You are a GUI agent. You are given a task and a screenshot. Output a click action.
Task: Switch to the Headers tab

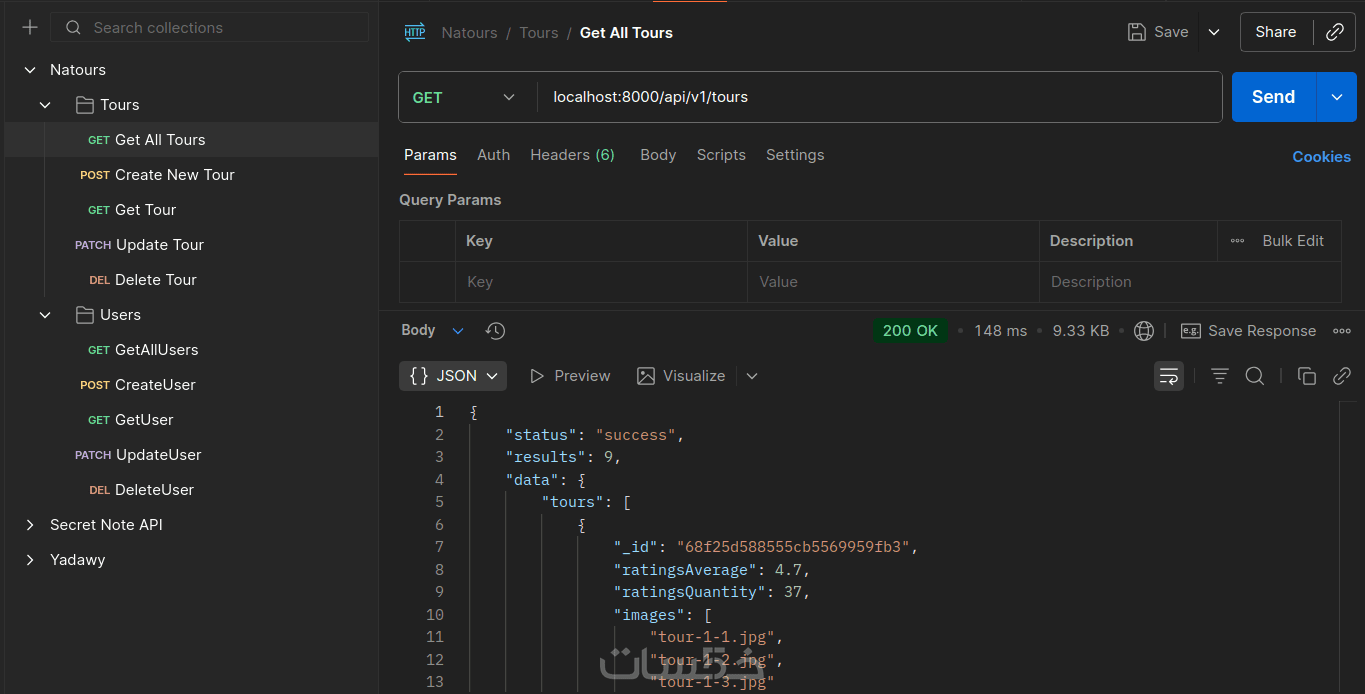572,155
